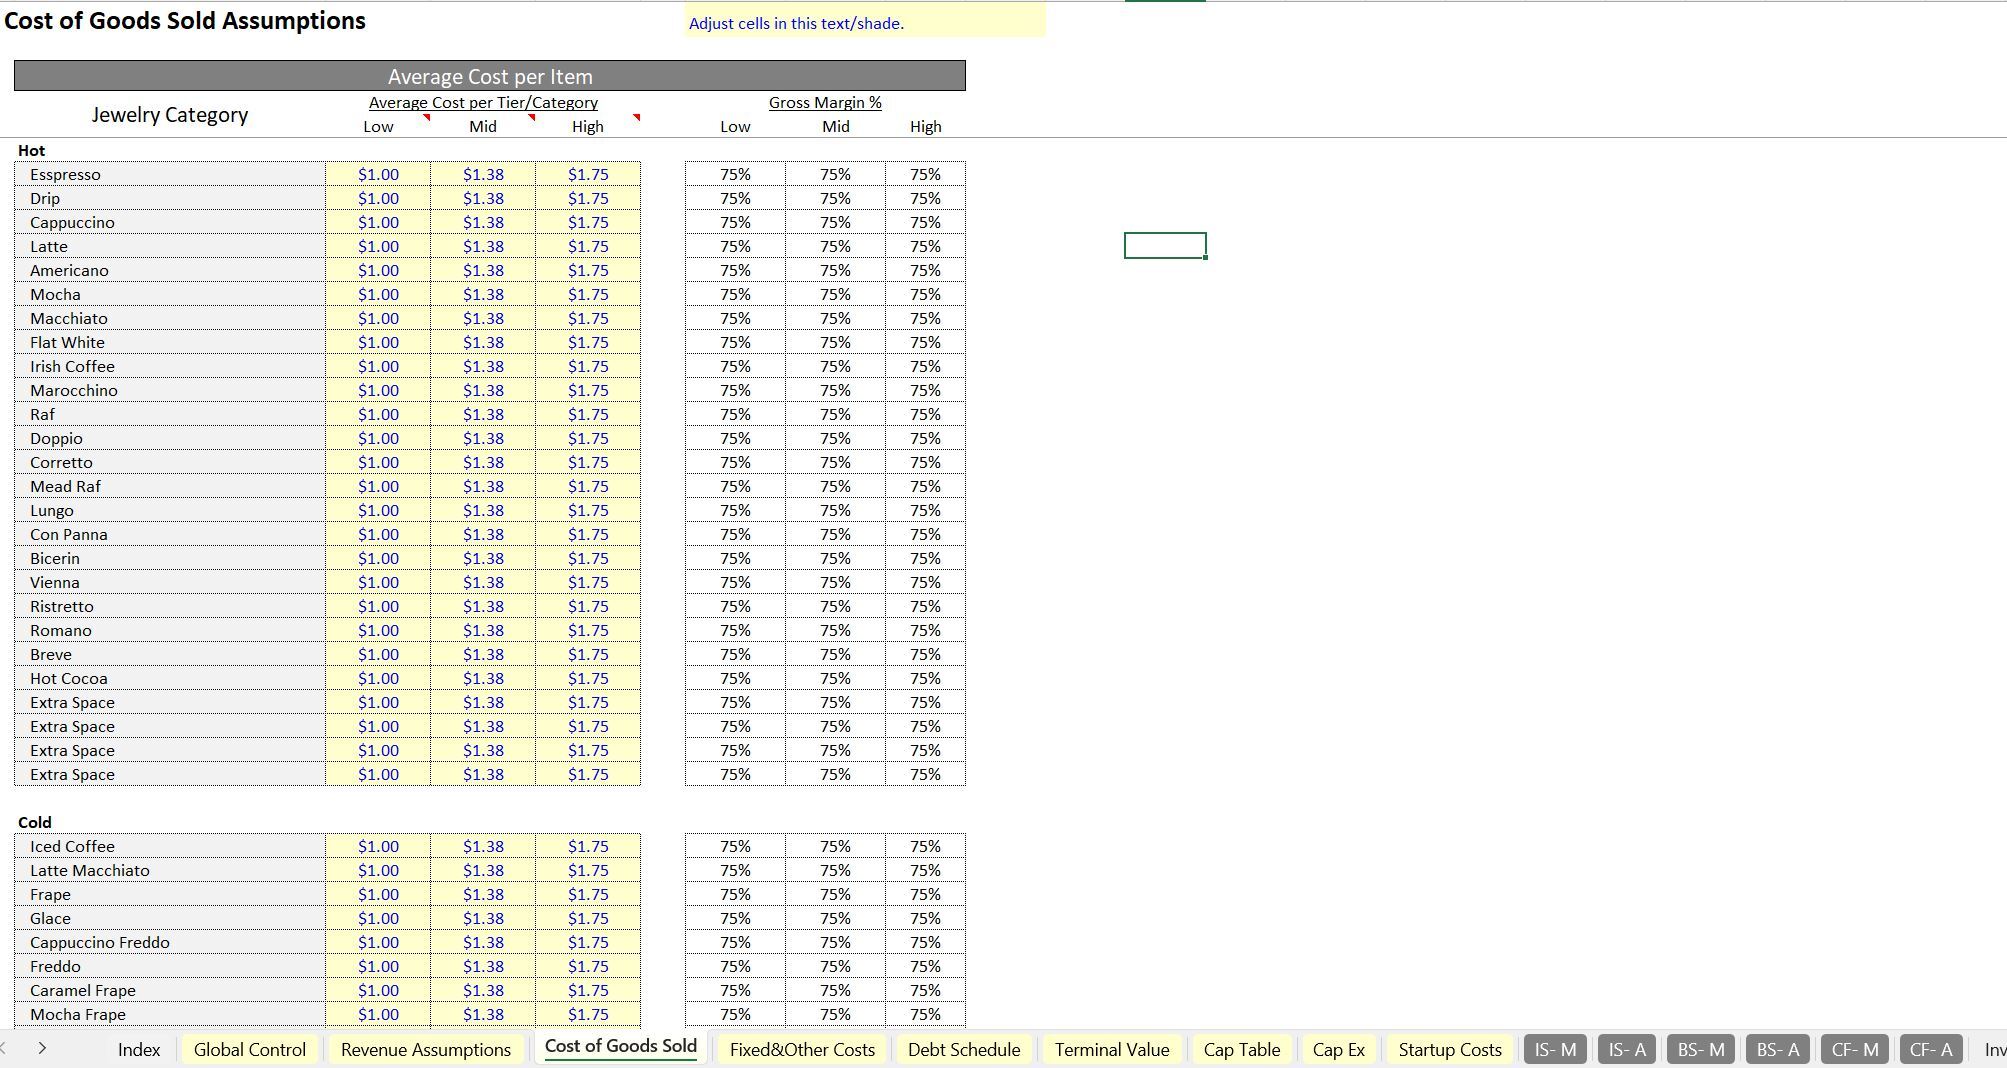Click Drip Mid cost $1.38 cell
Image resolution: width=2007 pixels, height=1068 pixels.
point(483,198)
